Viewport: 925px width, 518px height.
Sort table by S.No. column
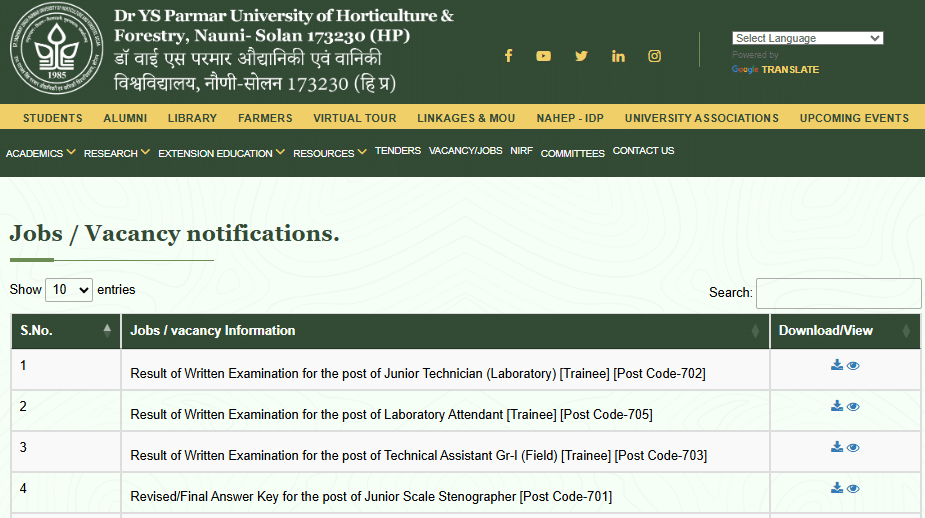(66, 331)
